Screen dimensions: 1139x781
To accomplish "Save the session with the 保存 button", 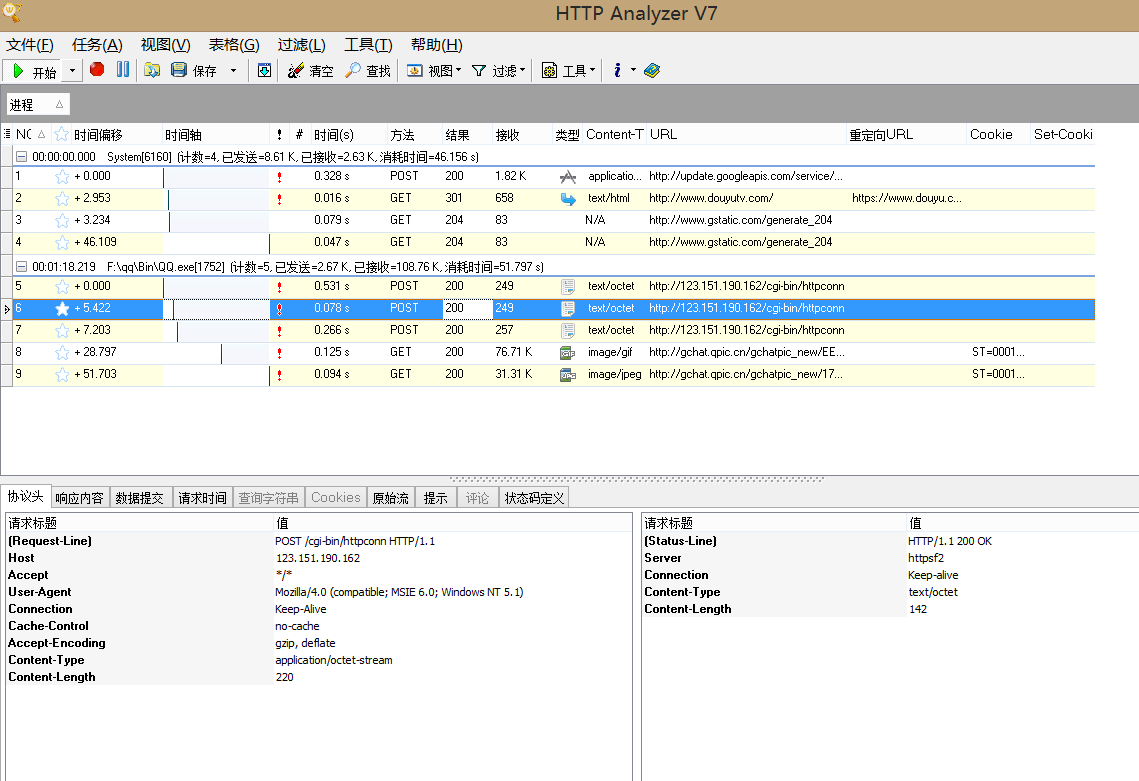I will click(x=194, y=70).
